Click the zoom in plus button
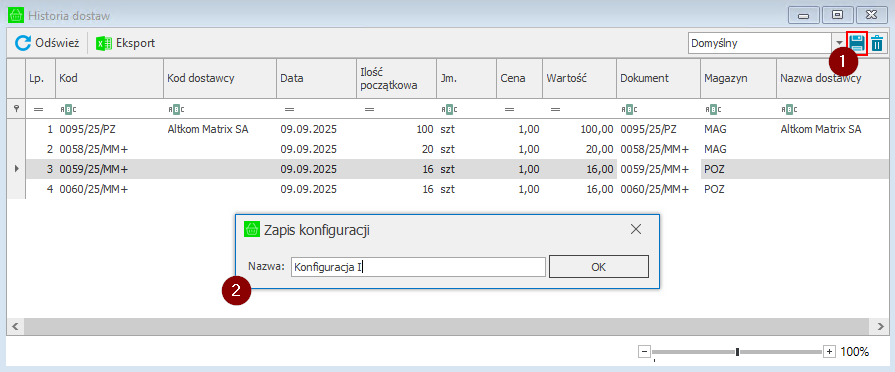895x372 pixels. tap(829, 352)
